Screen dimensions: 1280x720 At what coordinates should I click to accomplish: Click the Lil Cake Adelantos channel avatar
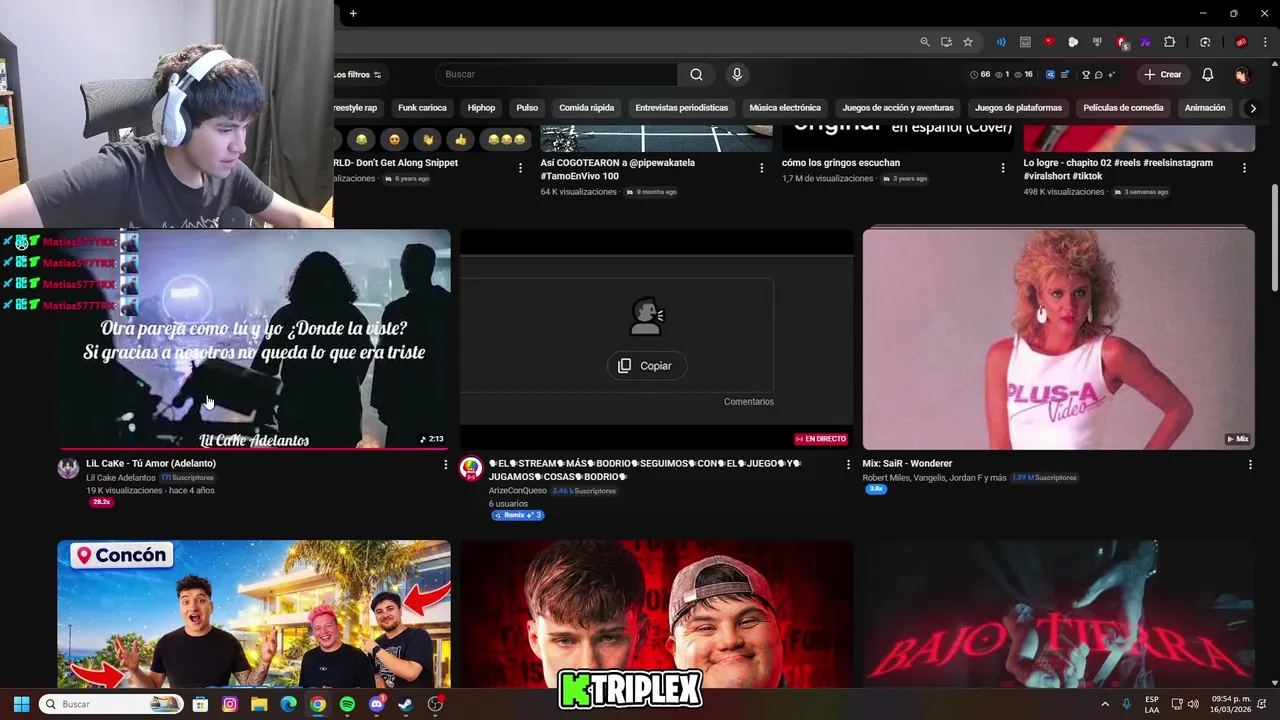68,469
